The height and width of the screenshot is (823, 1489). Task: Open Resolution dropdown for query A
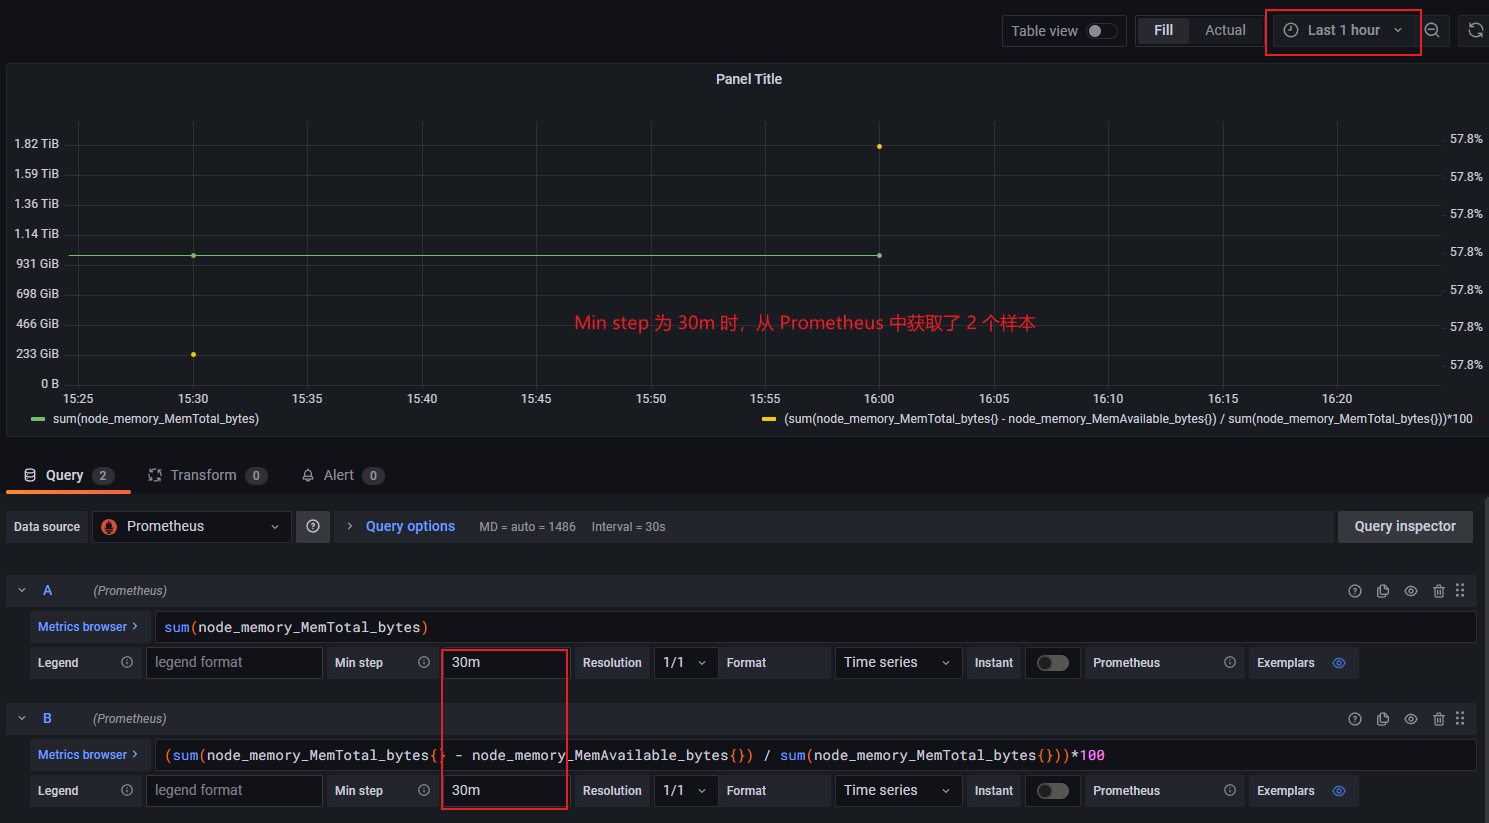[x=686, y=662]
